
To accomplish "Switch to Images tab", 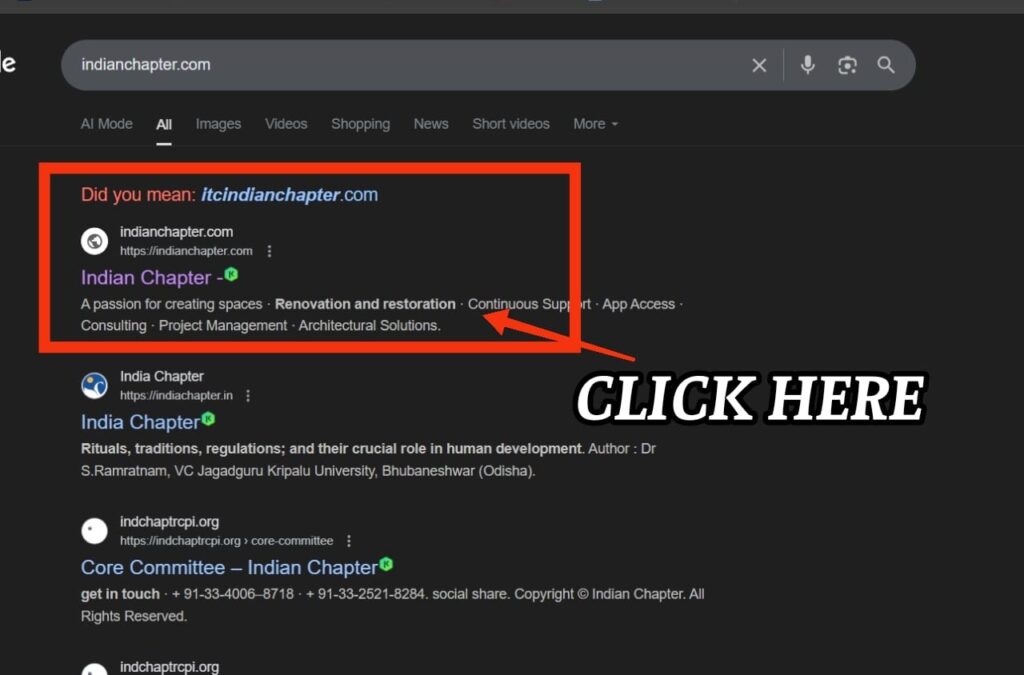I will (x=218, y=124).
